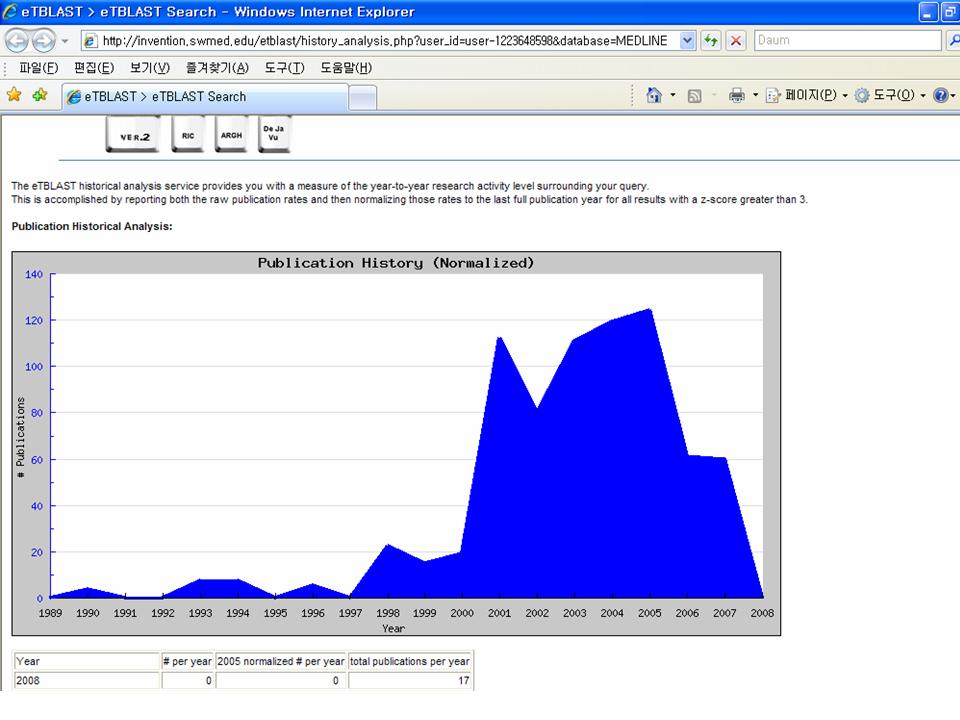Screen dimensions: 960x720
Task: Open the 페이지(P) toolbar menu
Action: click(807, 95)
